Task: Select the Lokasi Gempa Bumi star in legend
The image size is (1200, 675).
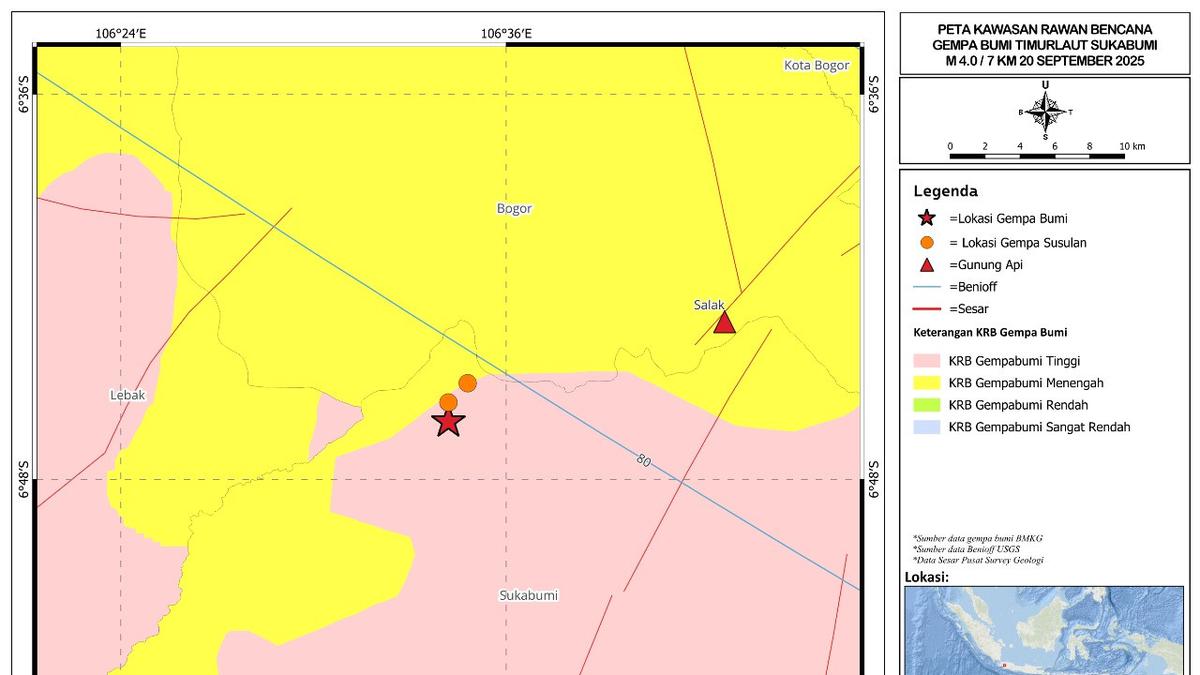Action: coord(927,218)
